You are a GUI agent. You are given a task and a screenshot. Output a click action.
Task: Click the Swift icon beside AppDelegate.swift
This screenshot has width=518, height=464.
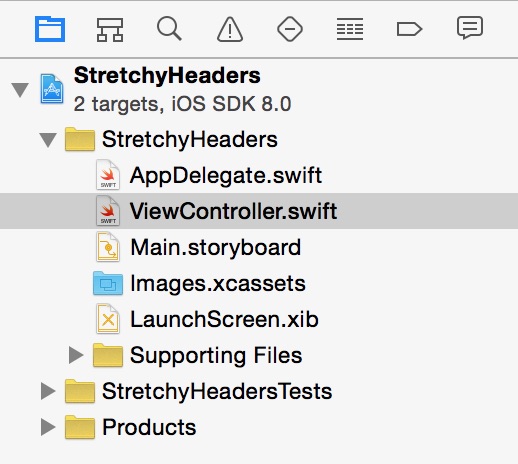[x=108, y=175]
